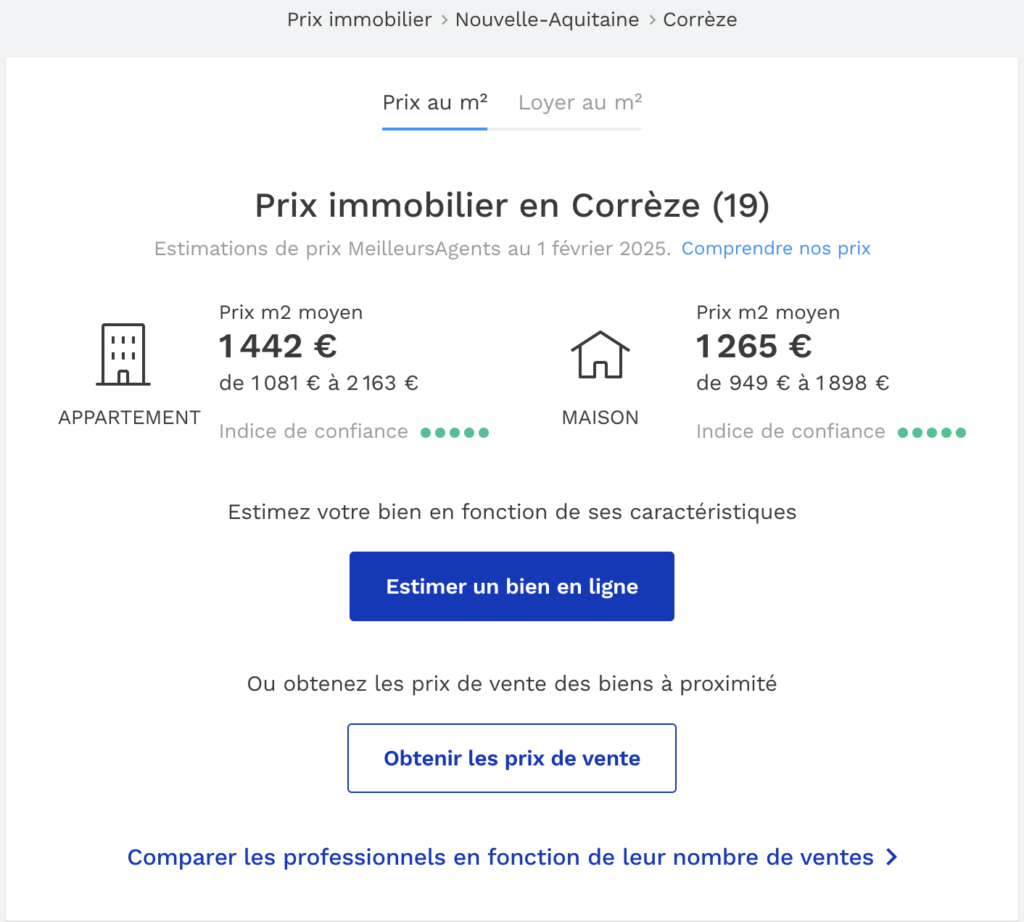Switch to the Loyer au m² tab

[x=580, y=102]
